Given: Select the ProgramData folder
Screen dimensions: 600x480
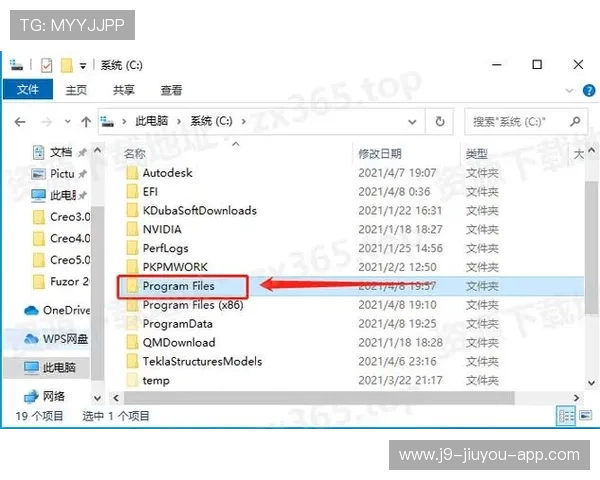Looking at the screenshot, I should coord(177,324).
